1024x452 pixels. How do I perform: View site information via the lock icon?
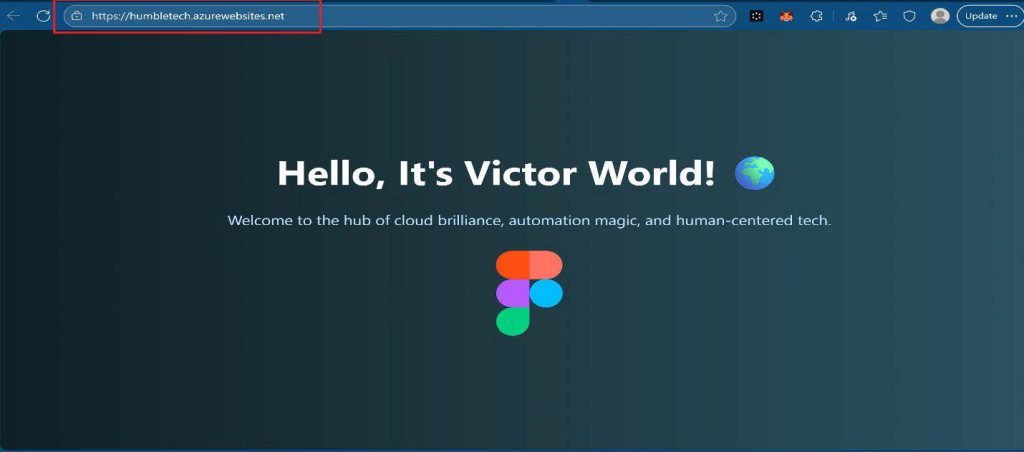(77, 16)
